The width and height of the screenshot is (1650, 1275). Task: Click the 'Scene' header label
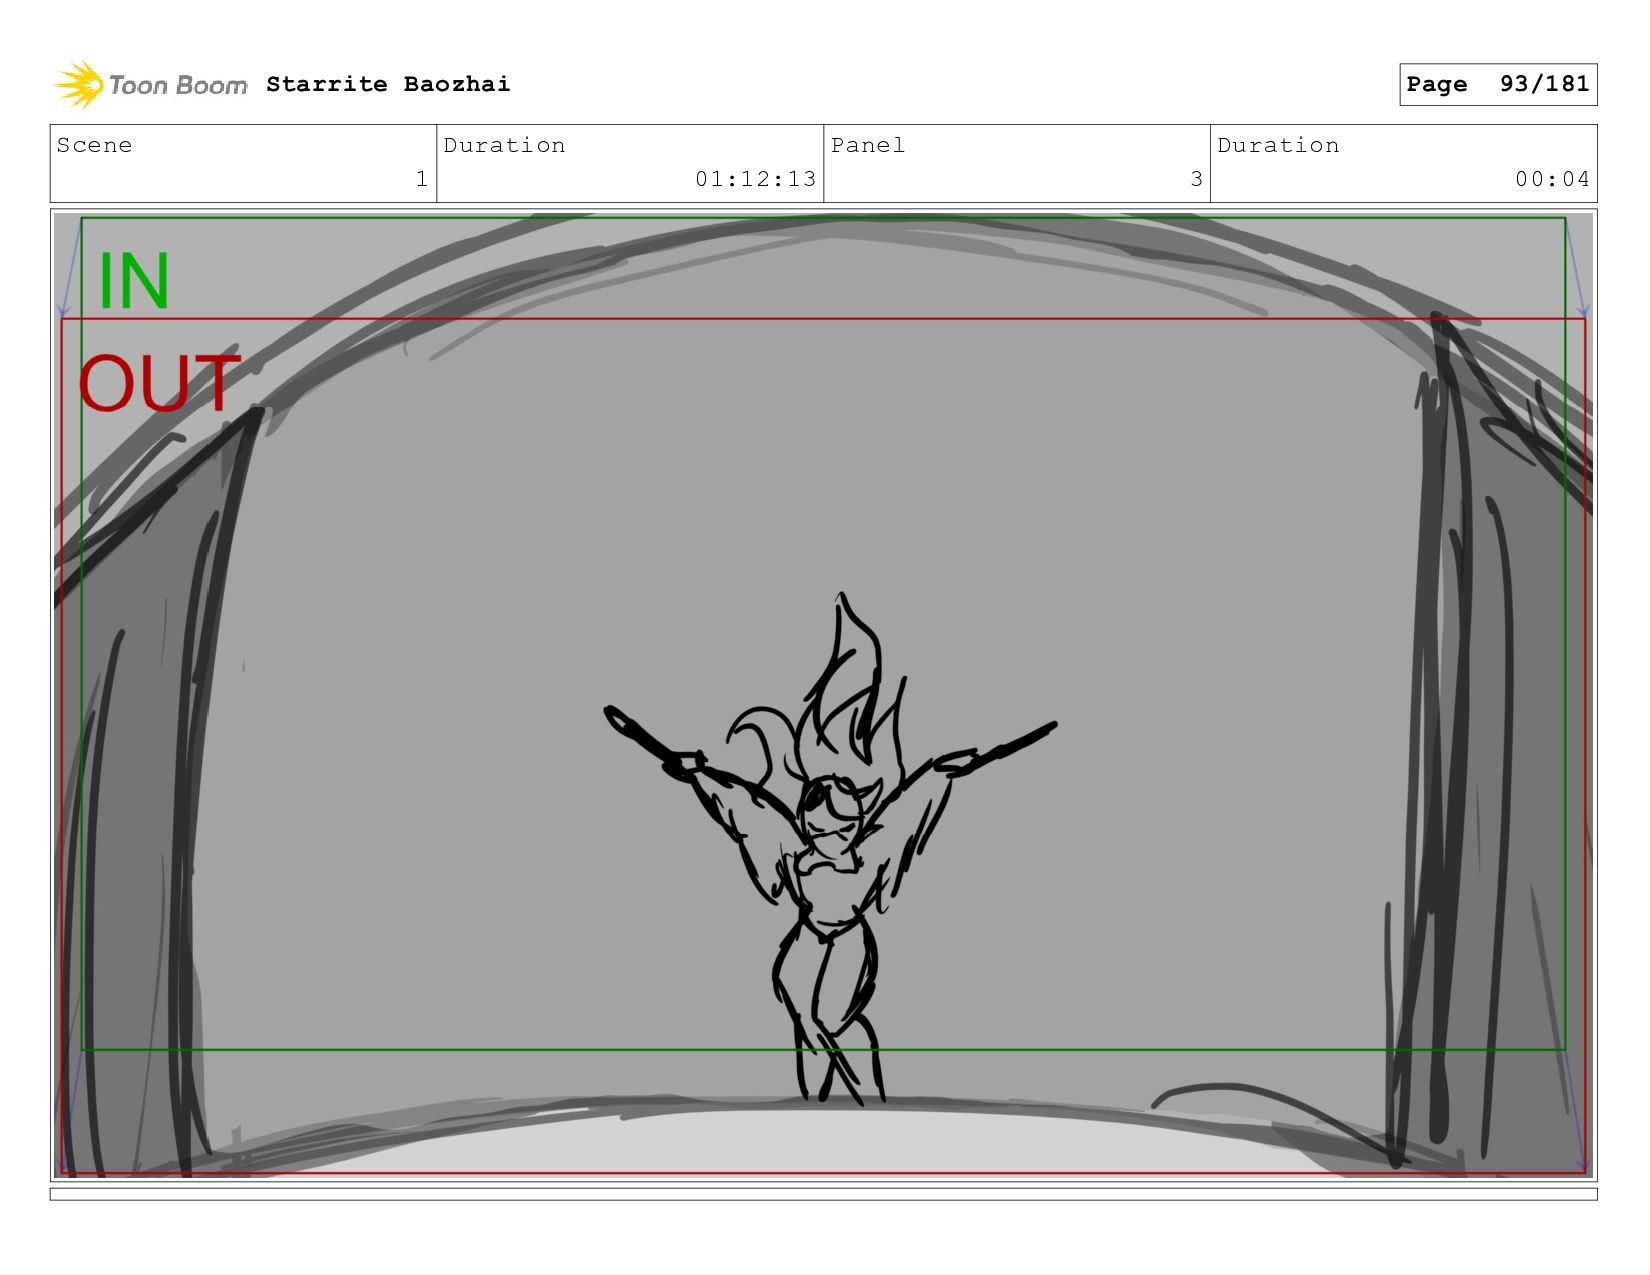coord(94,145)
